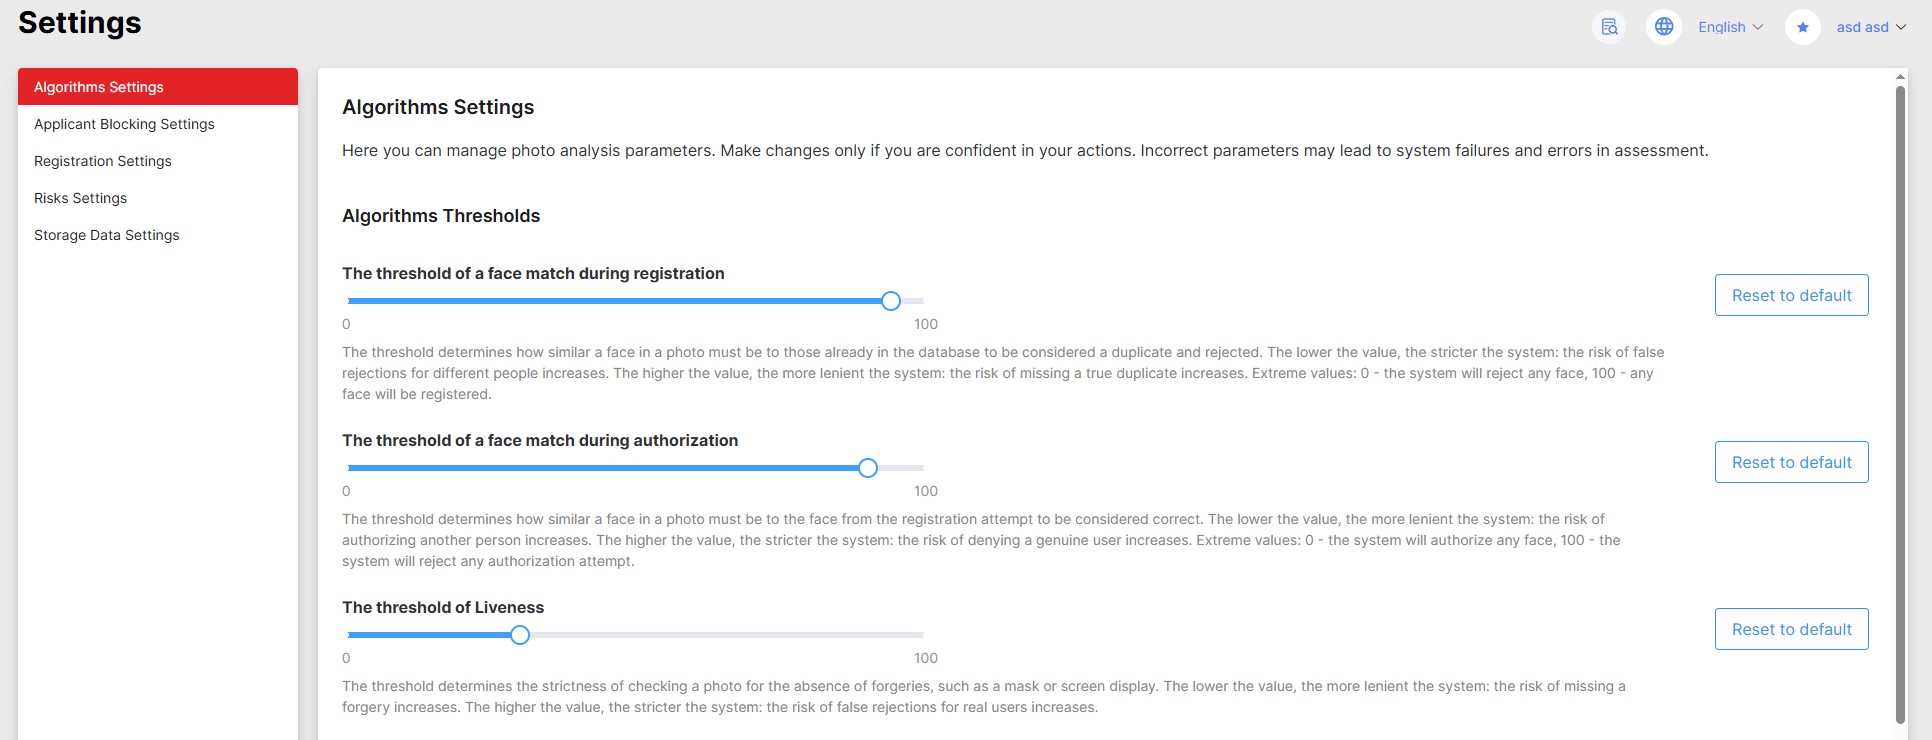Click the star user avatar icon
The image size is (1932, 740).
tap(1802, 27)
